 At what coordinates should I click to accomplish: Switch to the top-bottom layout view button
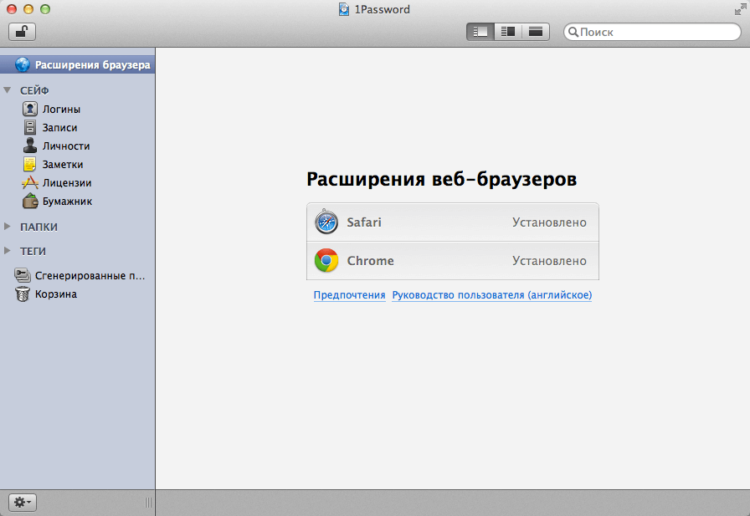(535, 32)
